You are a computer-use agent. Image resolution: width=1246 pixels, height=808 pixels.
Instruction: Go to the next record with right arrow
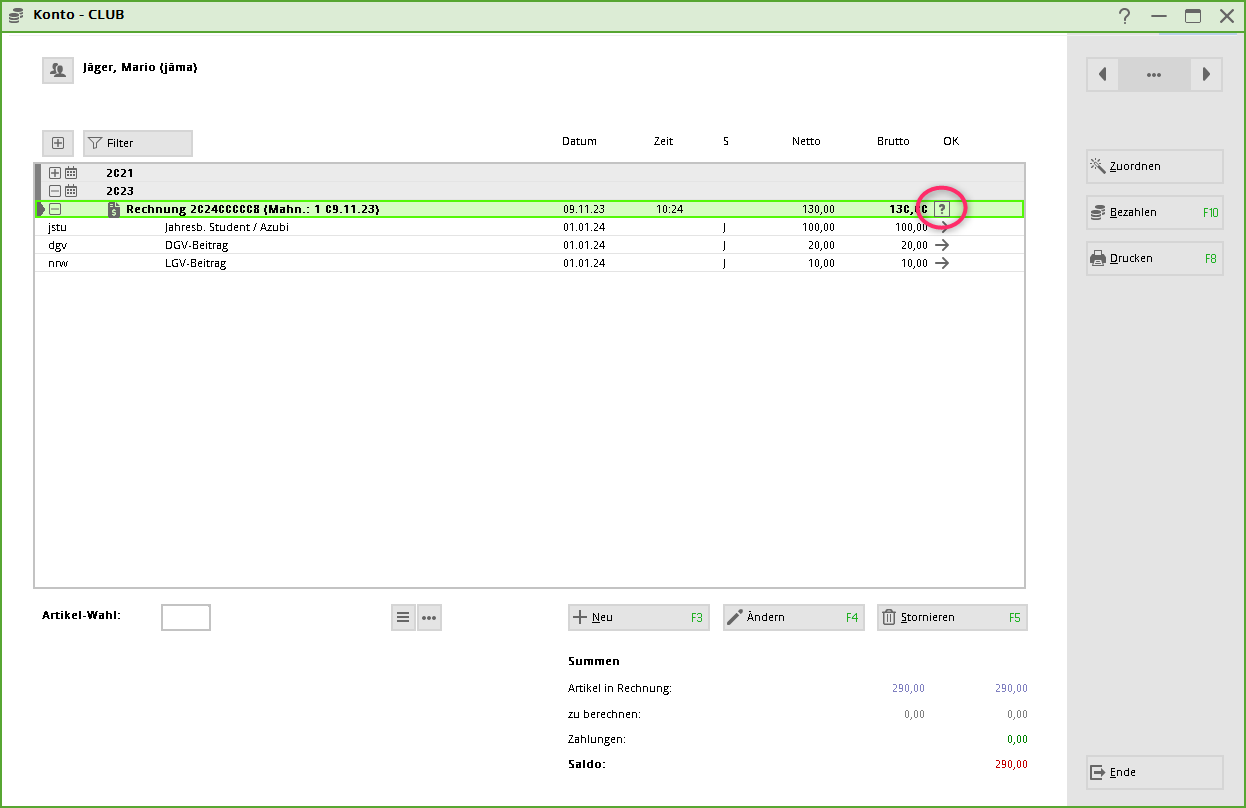[x=1207, y=74]
